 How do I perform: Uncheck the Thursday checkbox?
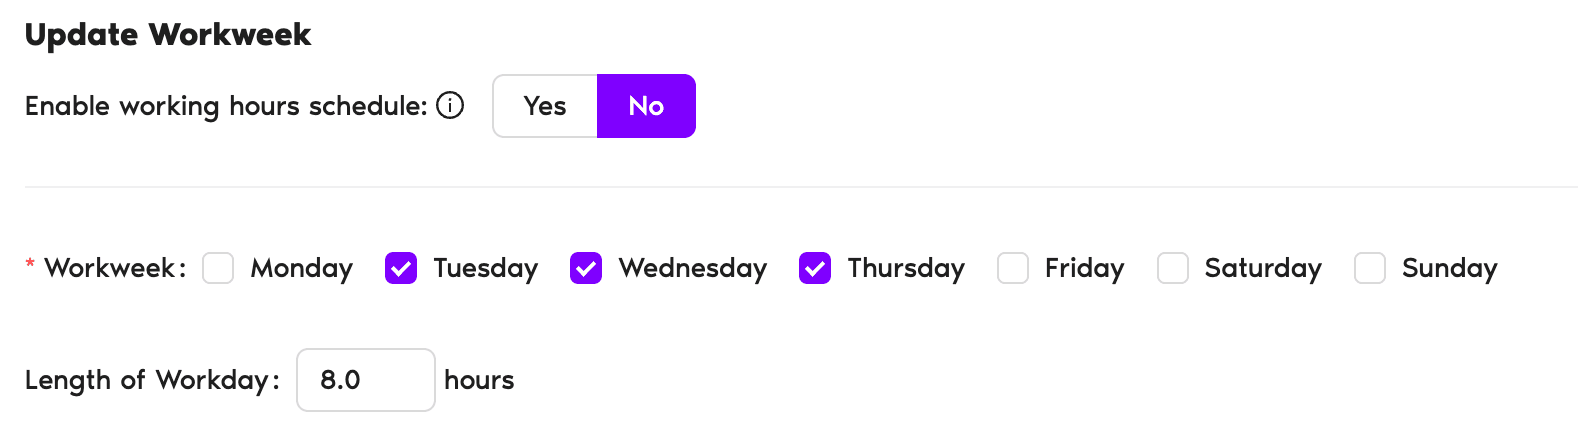(x=815, y=268)
